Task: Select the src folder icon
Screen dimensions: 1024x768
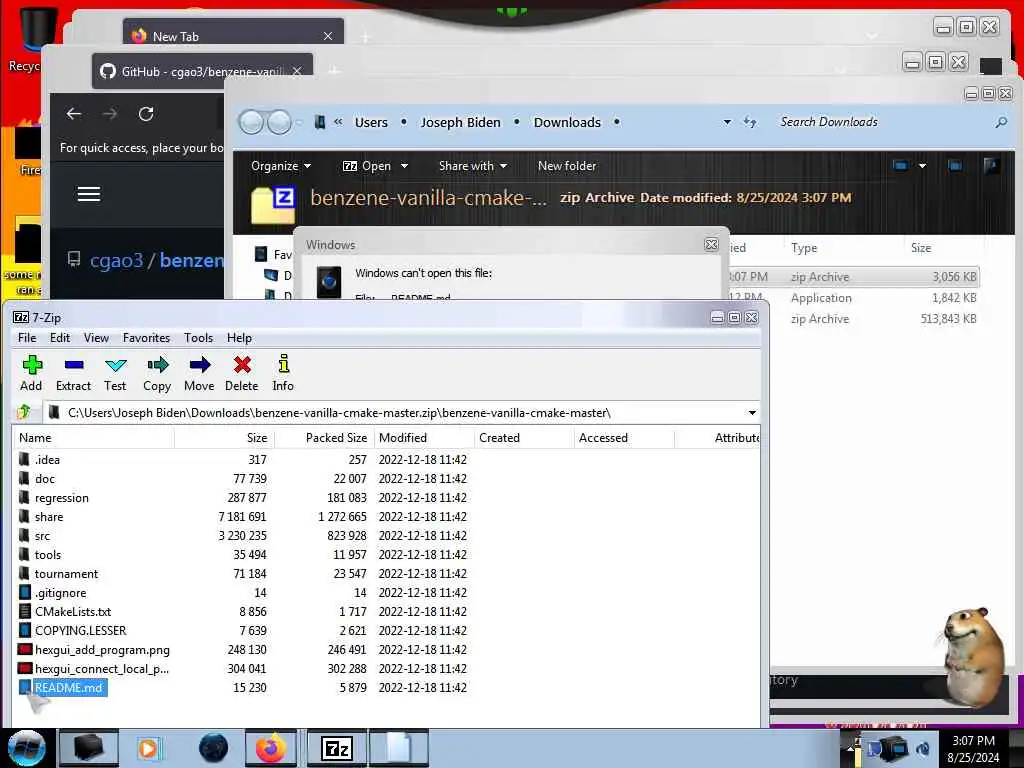Action: [x=24, y=536]
